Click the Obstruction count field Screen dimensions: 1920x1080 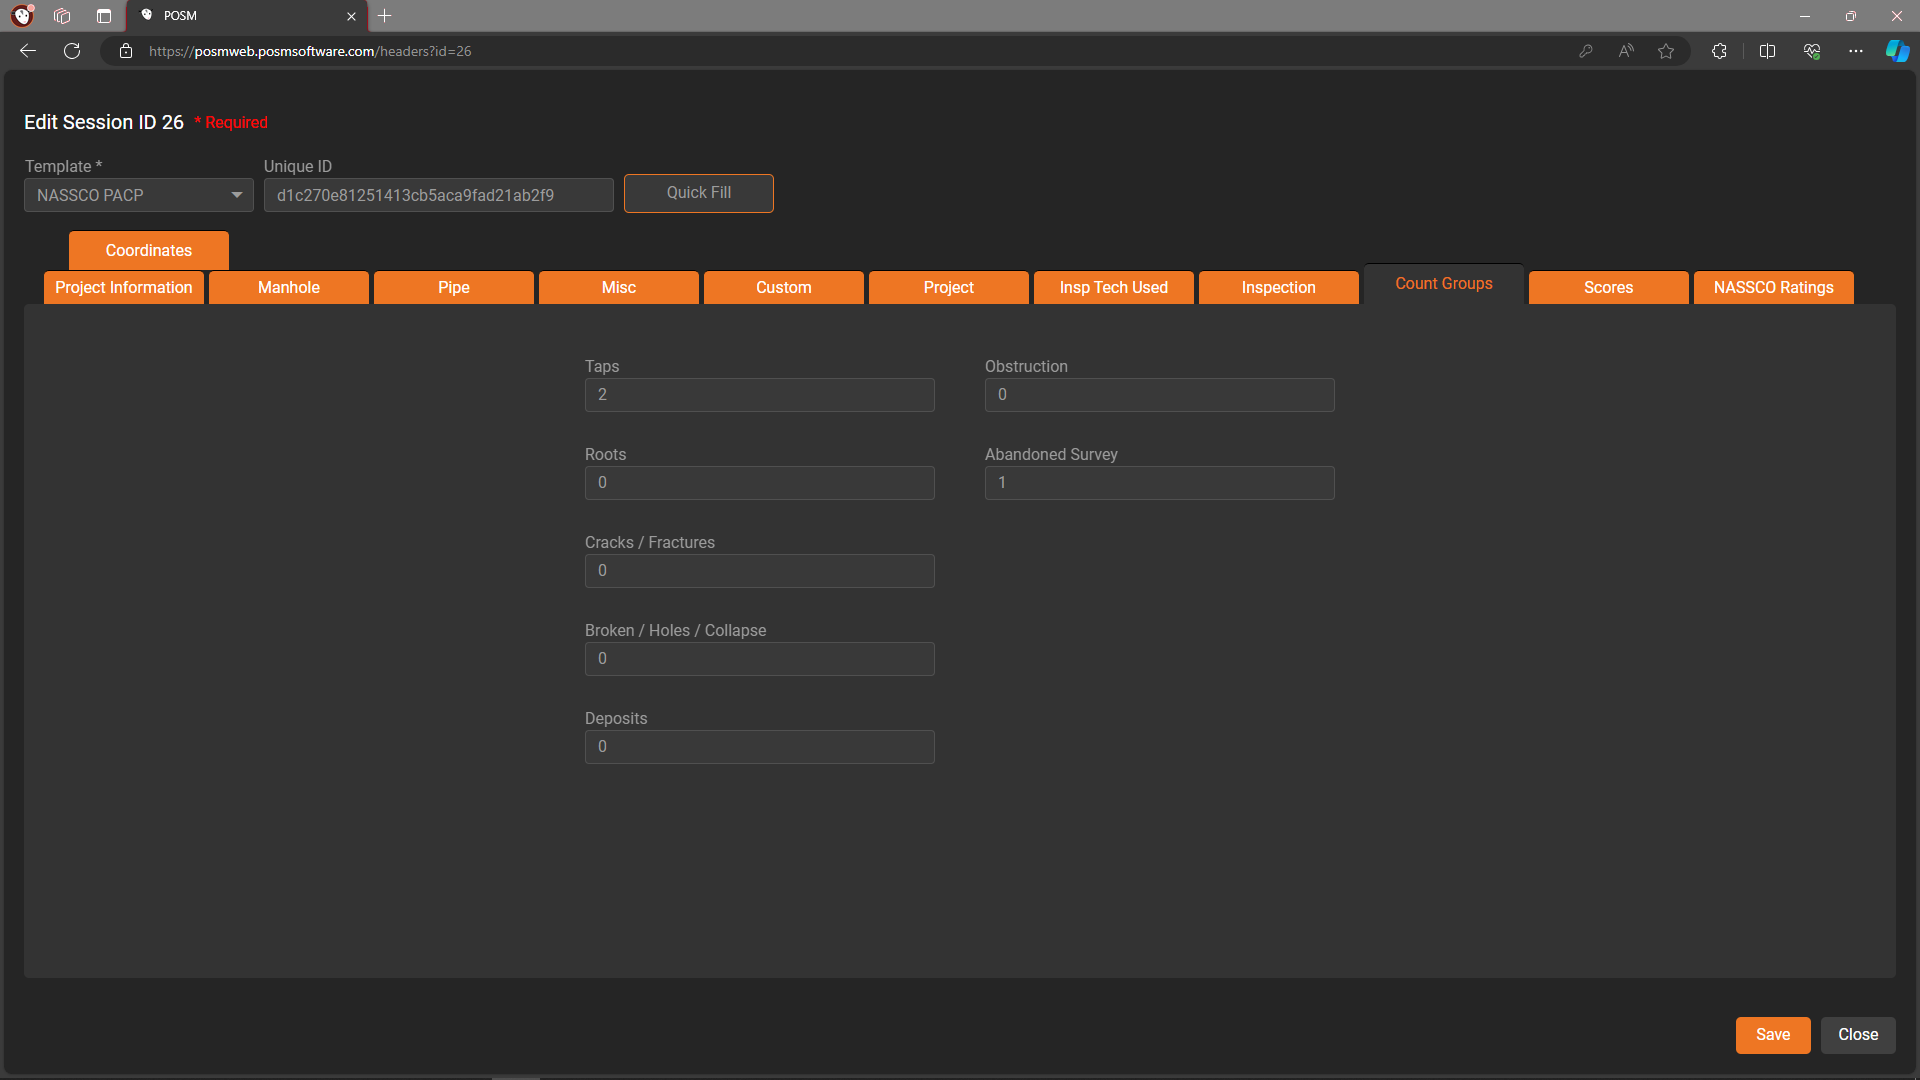(x=1160, y=395)
